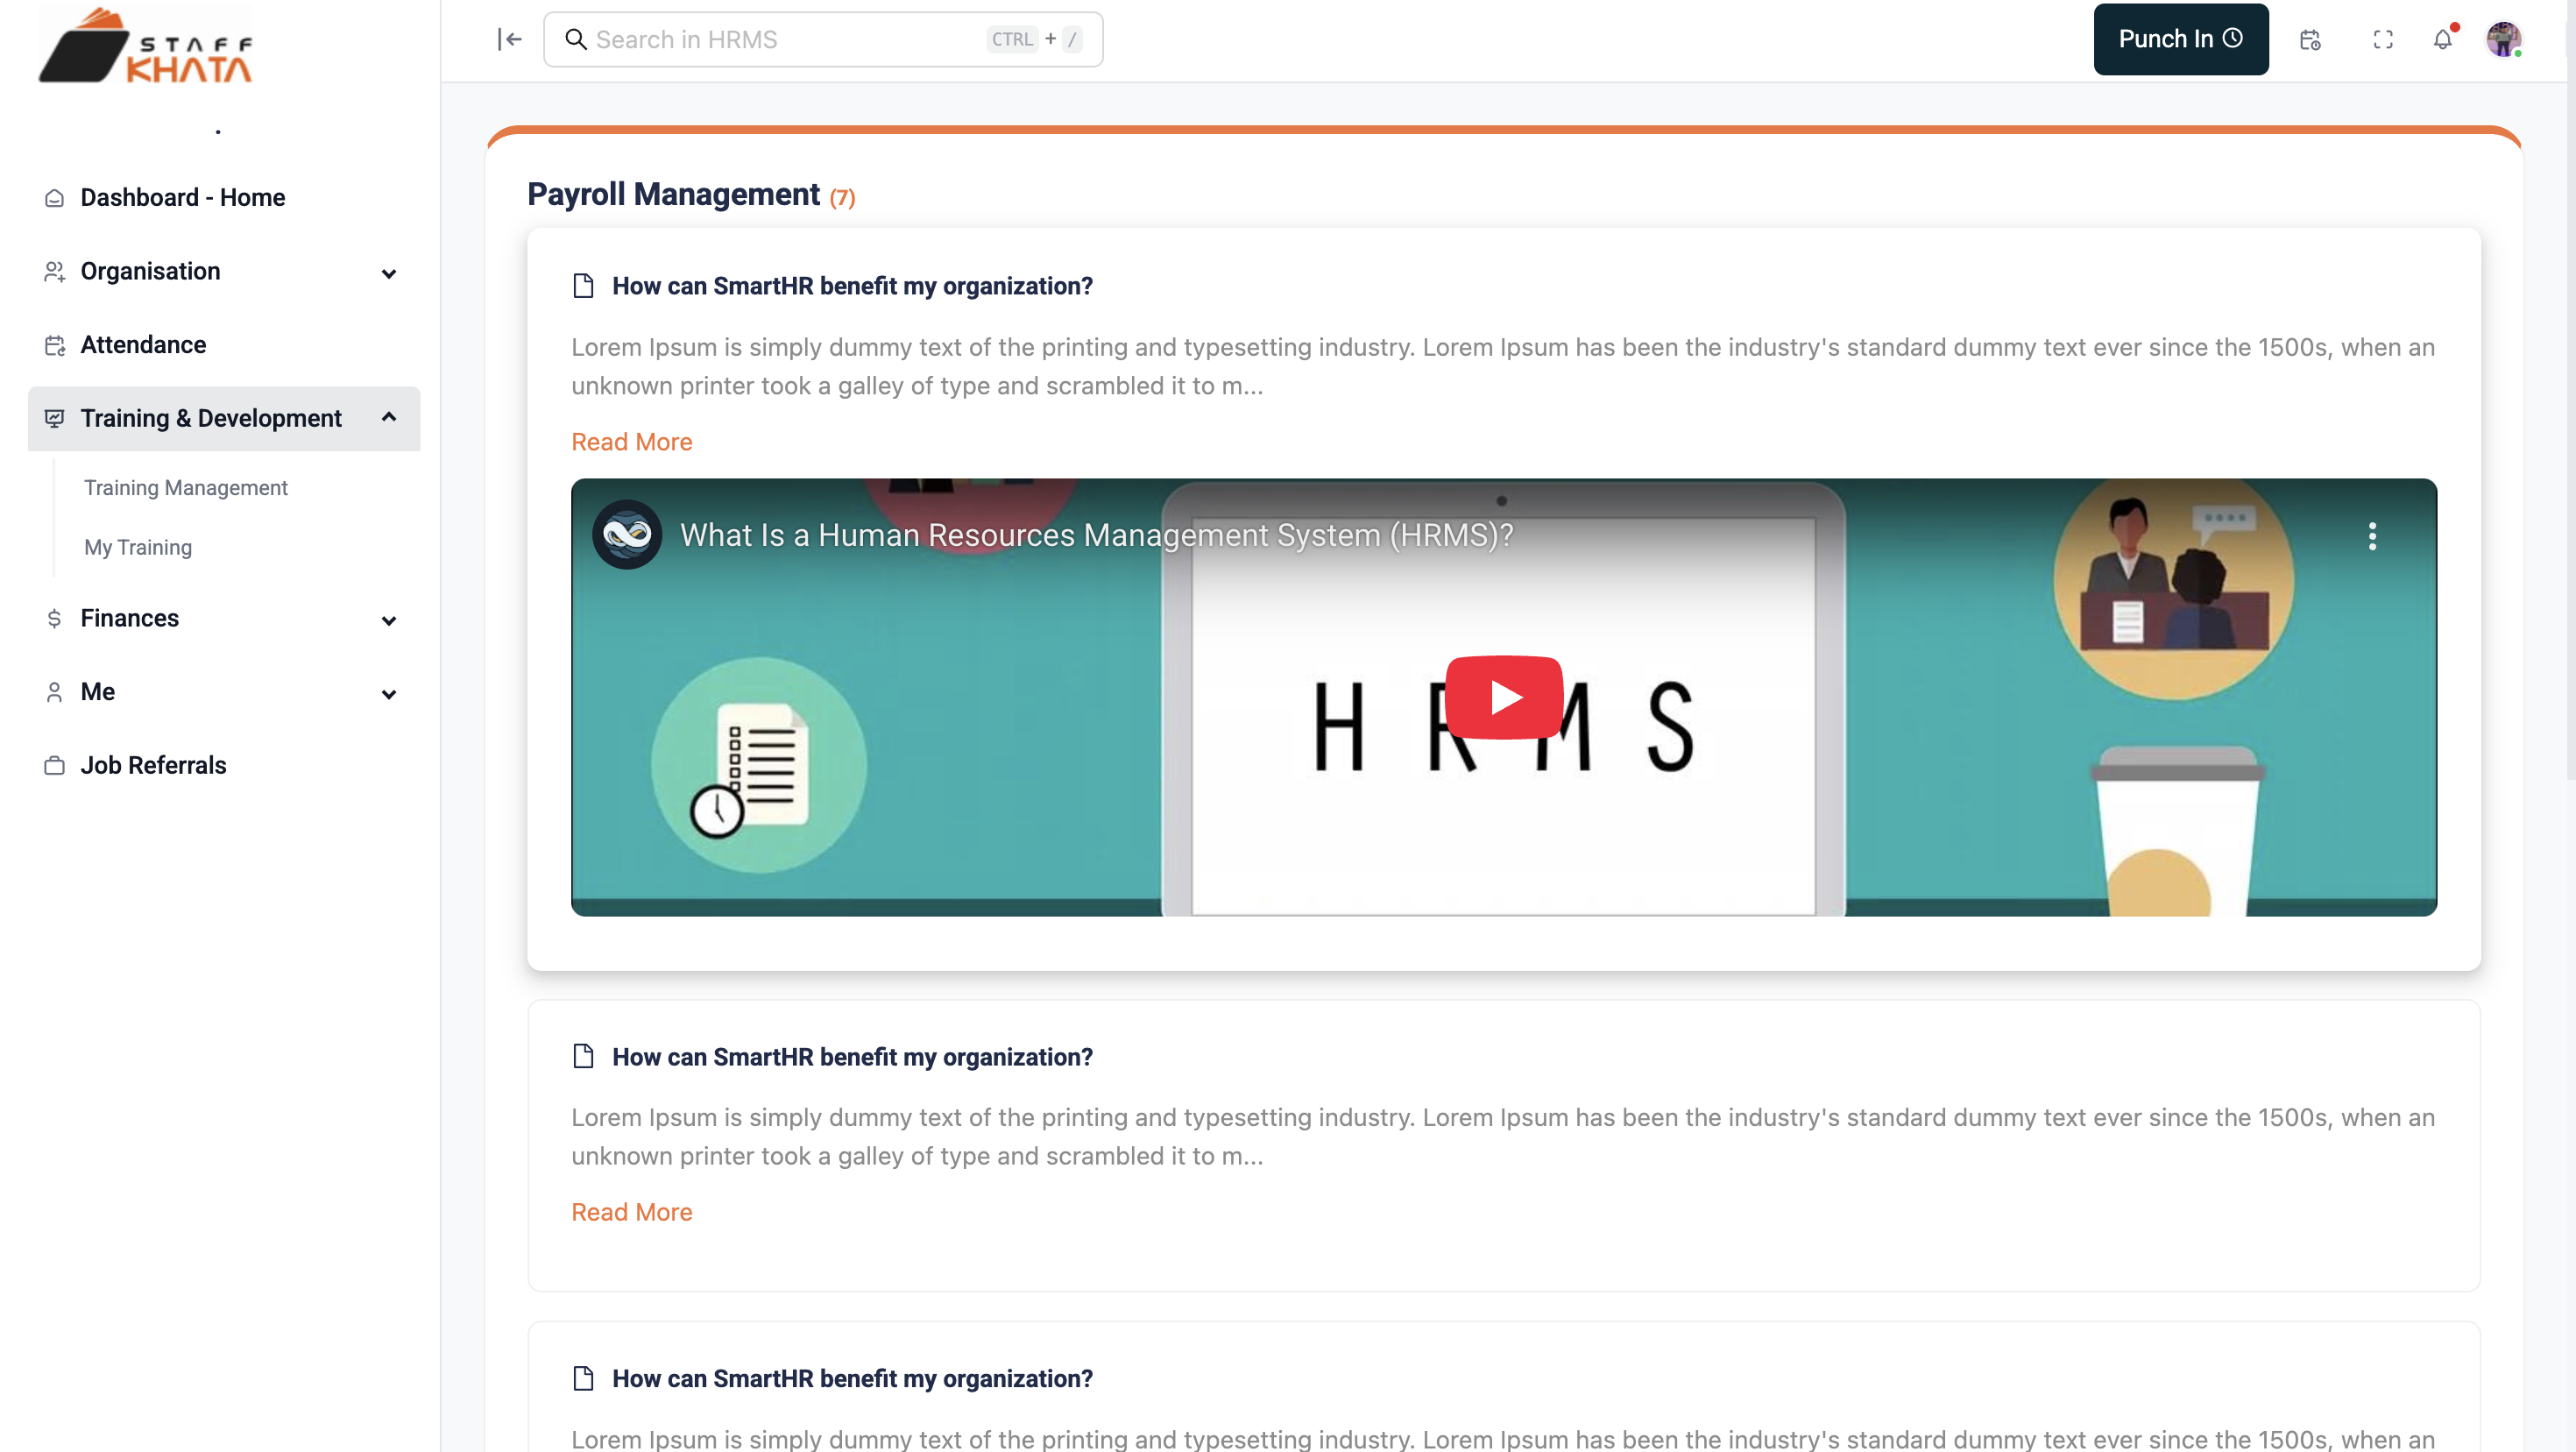The image size is (2576, 1452).
Task: Open notifications by clicking the bell icon
Action: tap(2444, 40)
